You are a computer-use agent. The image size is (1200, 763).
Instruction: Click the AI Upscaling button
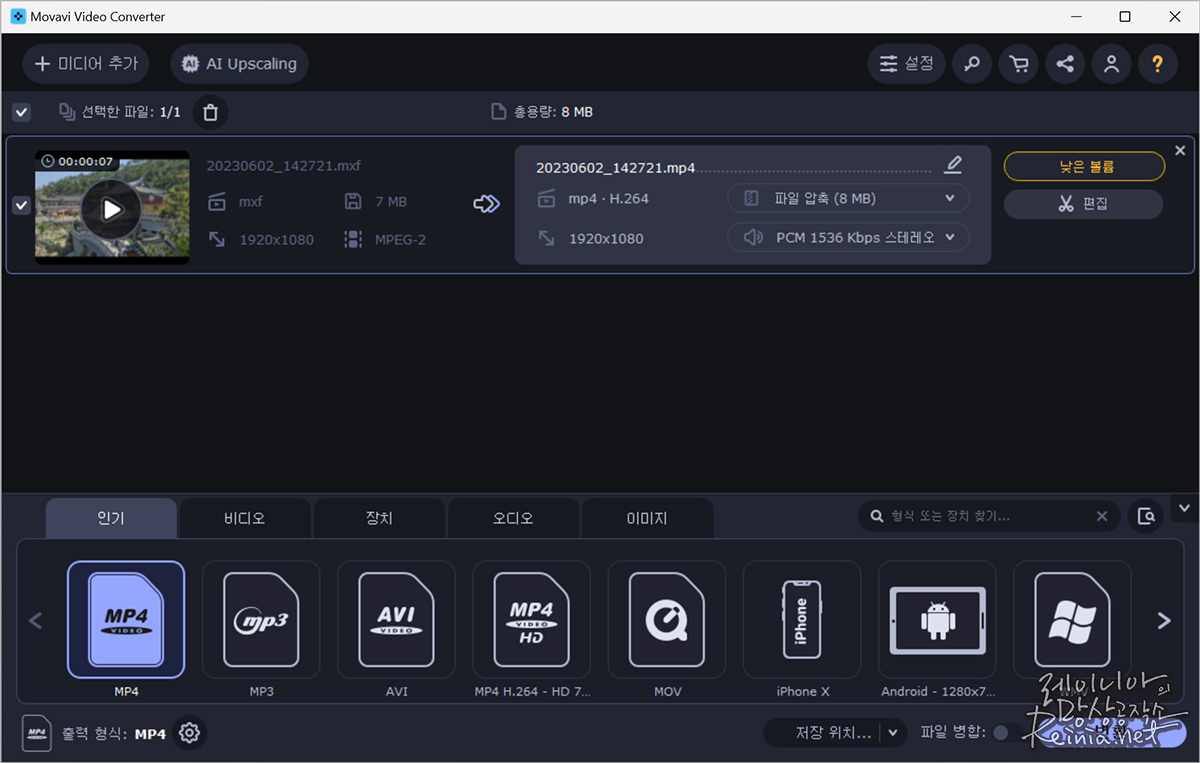pyautogui.click(x=239, y=64)
